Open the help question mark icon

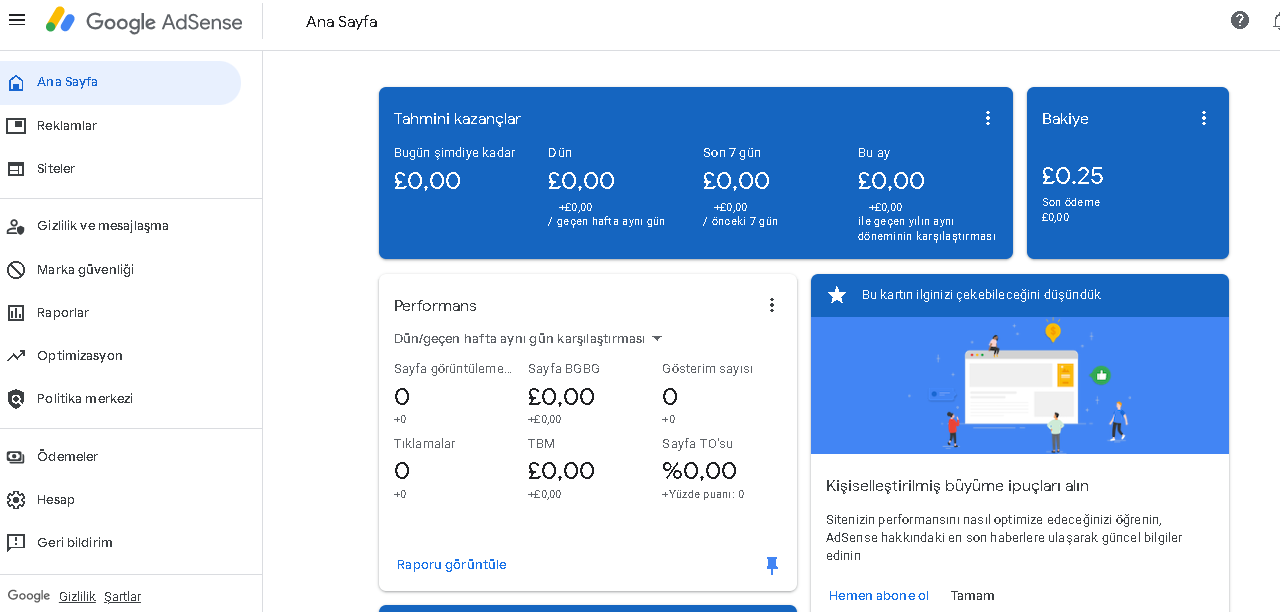pos(1240,20)
